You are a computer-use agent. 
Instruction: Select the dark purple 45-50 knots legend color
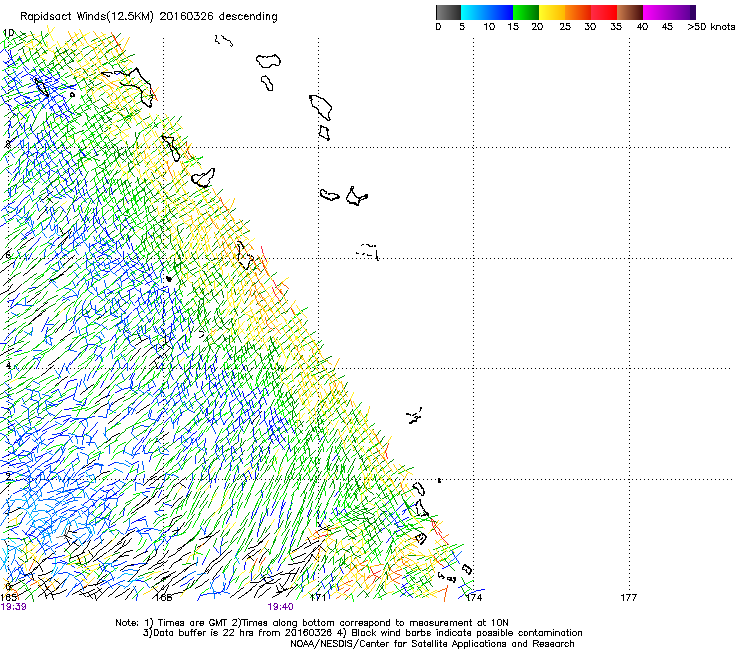pos(682,12)
